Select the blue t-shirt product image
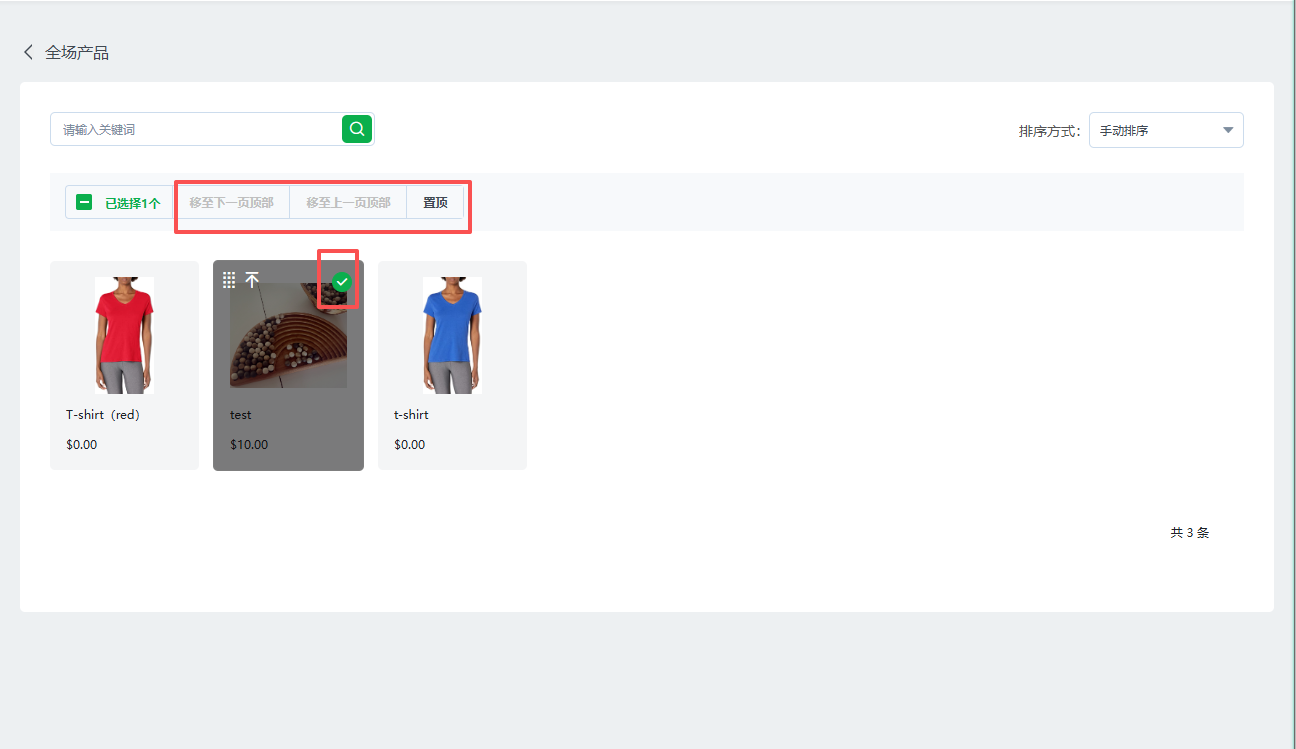Screen dimensions: 1296x749 [452, 335]
